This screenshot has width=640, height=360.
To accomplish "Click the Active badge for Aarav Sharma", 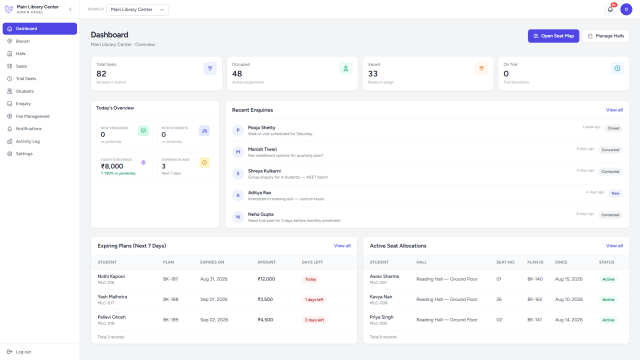I will pos(608,279).
